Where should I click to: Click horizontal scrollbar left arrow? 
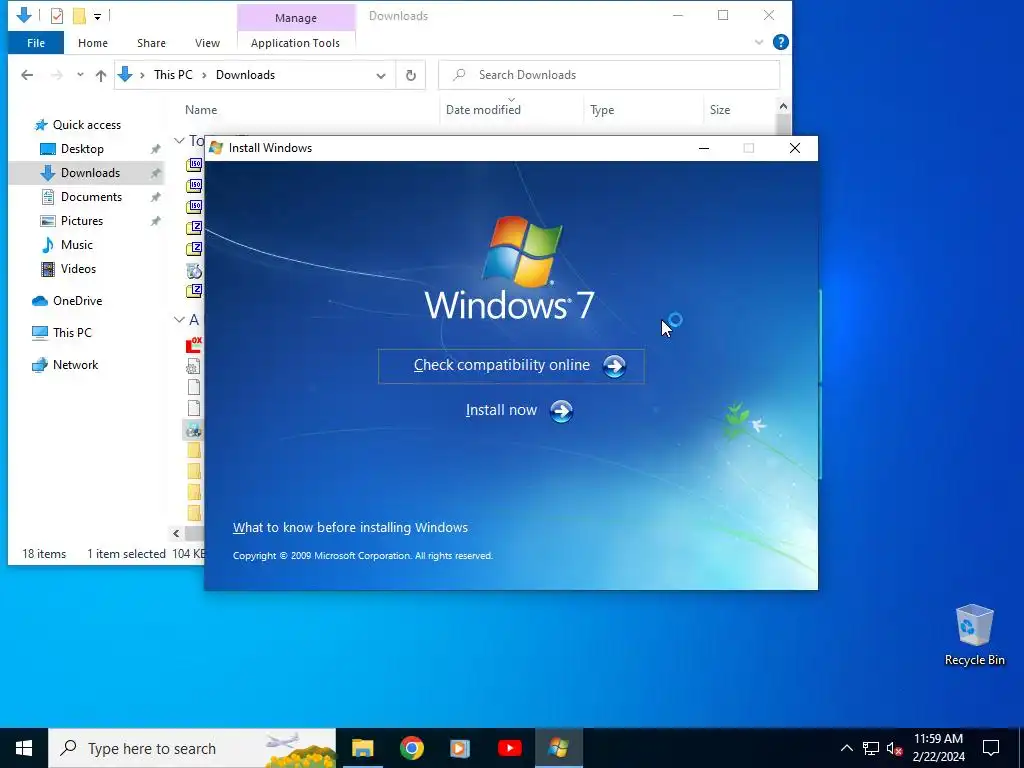176,534
